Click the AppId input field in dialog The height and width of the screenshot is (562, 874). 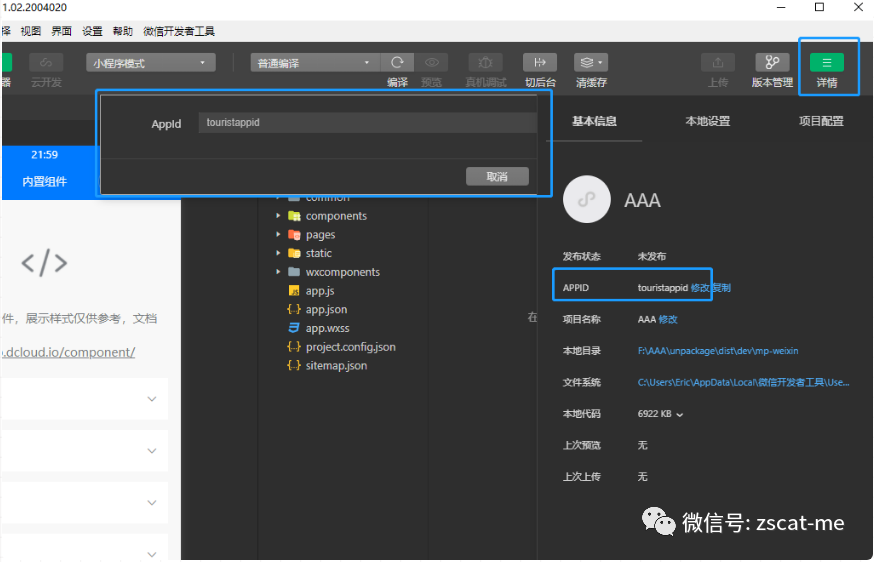click(x=368, y=123)
